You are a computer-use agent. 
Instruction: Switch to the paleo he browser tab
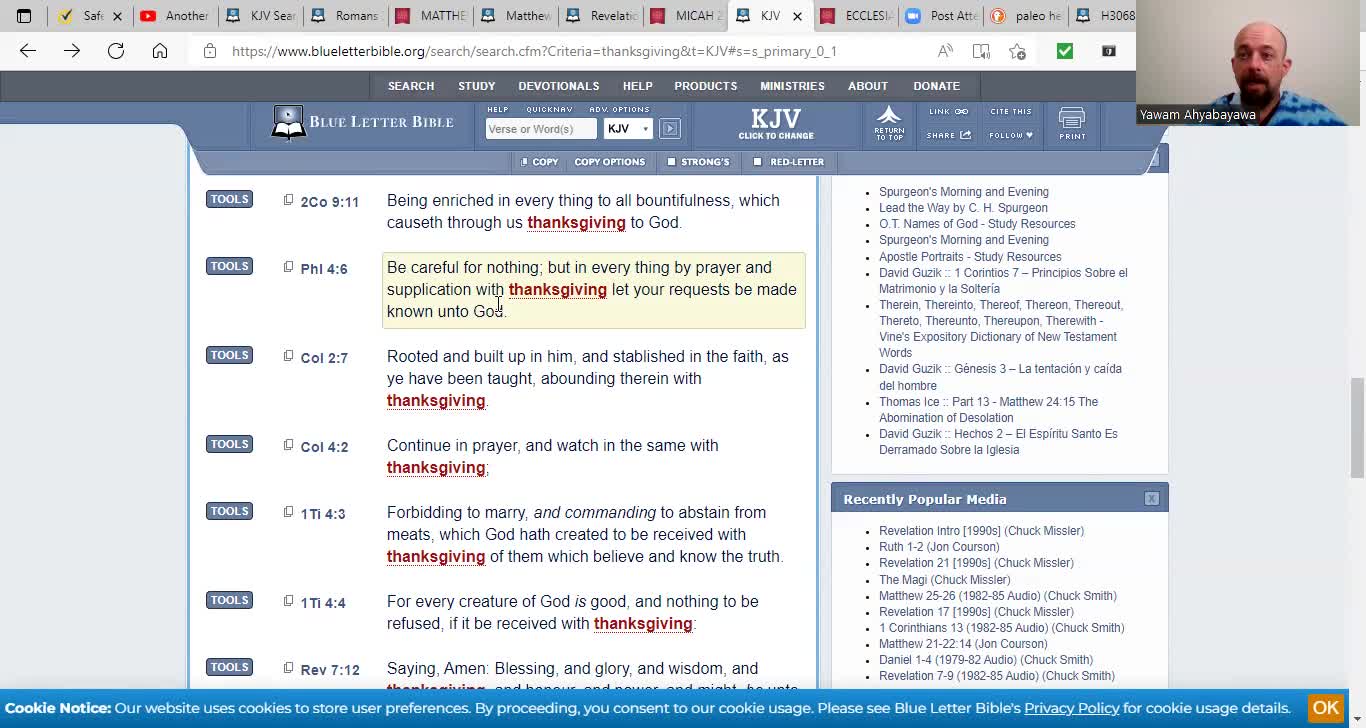pos(1025,16)
